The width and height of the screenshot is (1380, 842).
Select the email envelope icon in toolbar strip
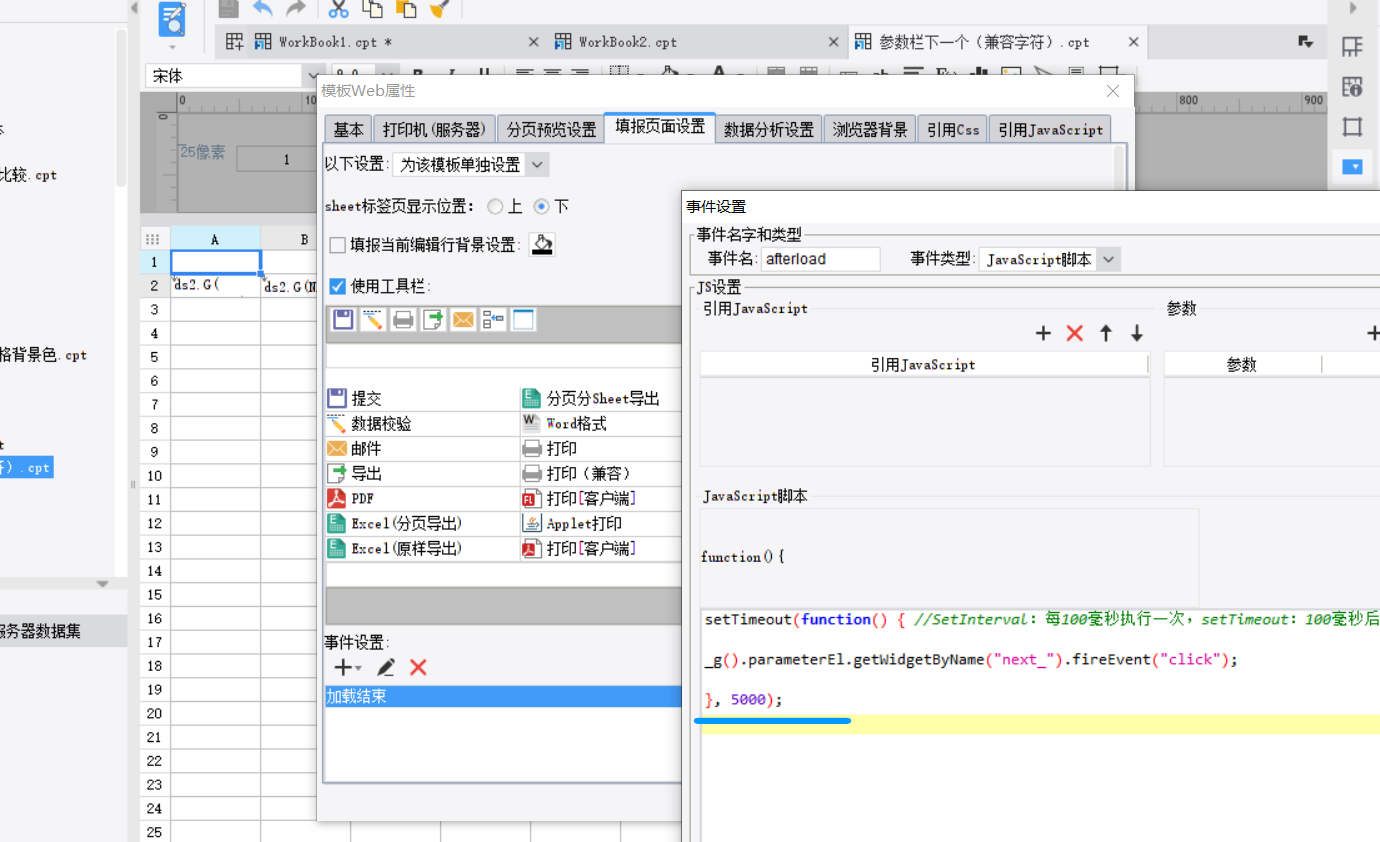tap(463, 320)
